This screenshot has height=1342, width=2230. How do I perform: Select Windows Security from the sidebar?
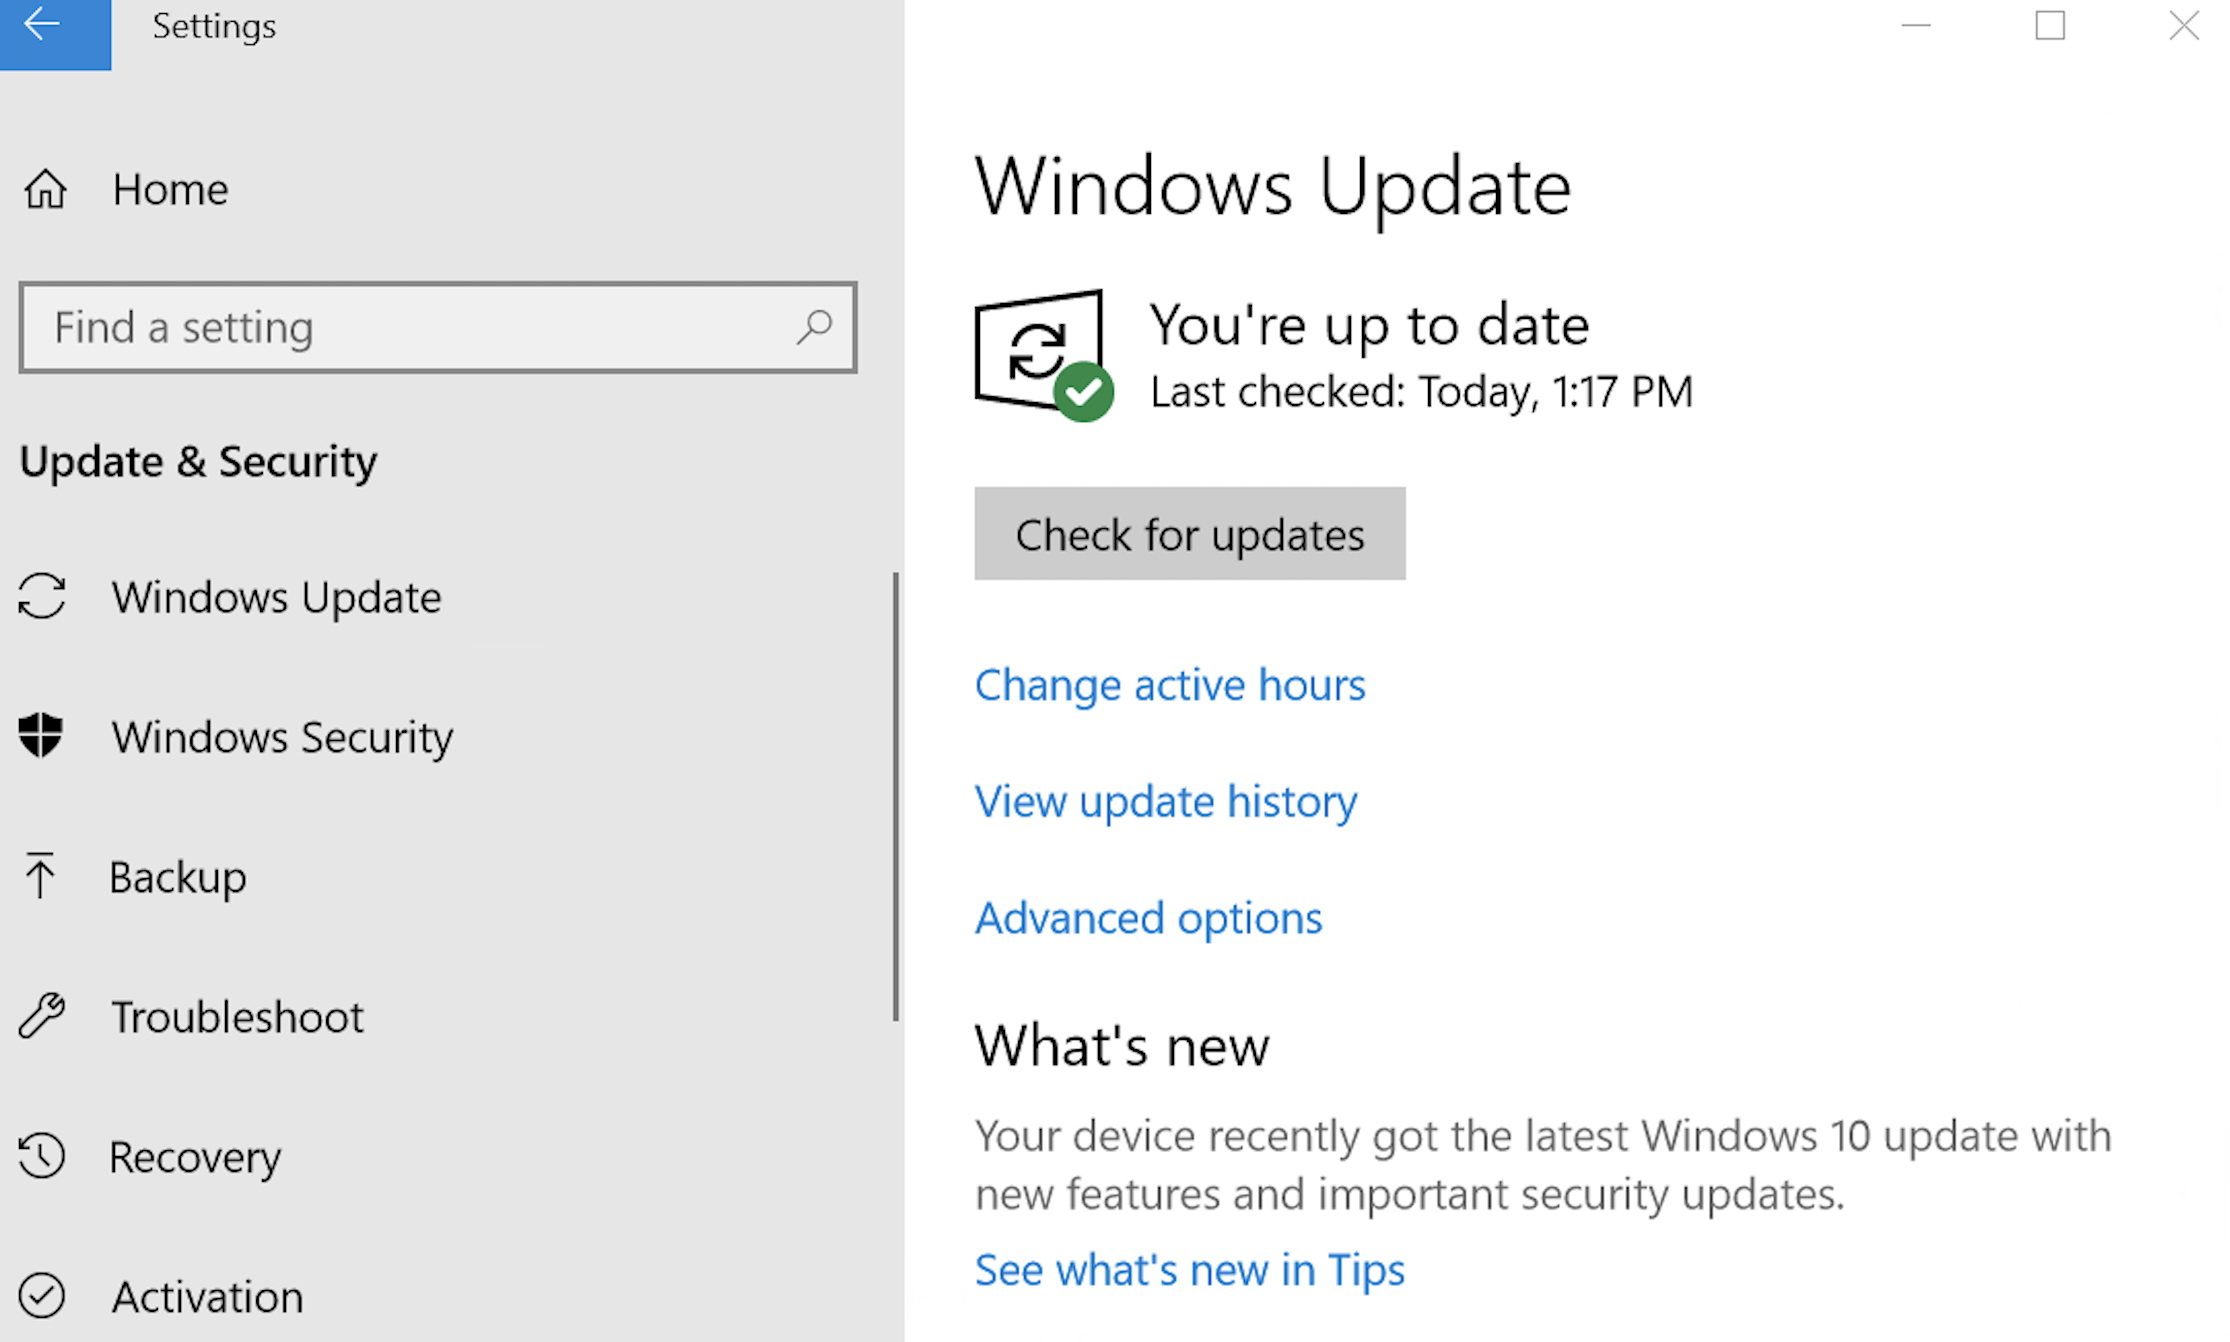(282, 737)
